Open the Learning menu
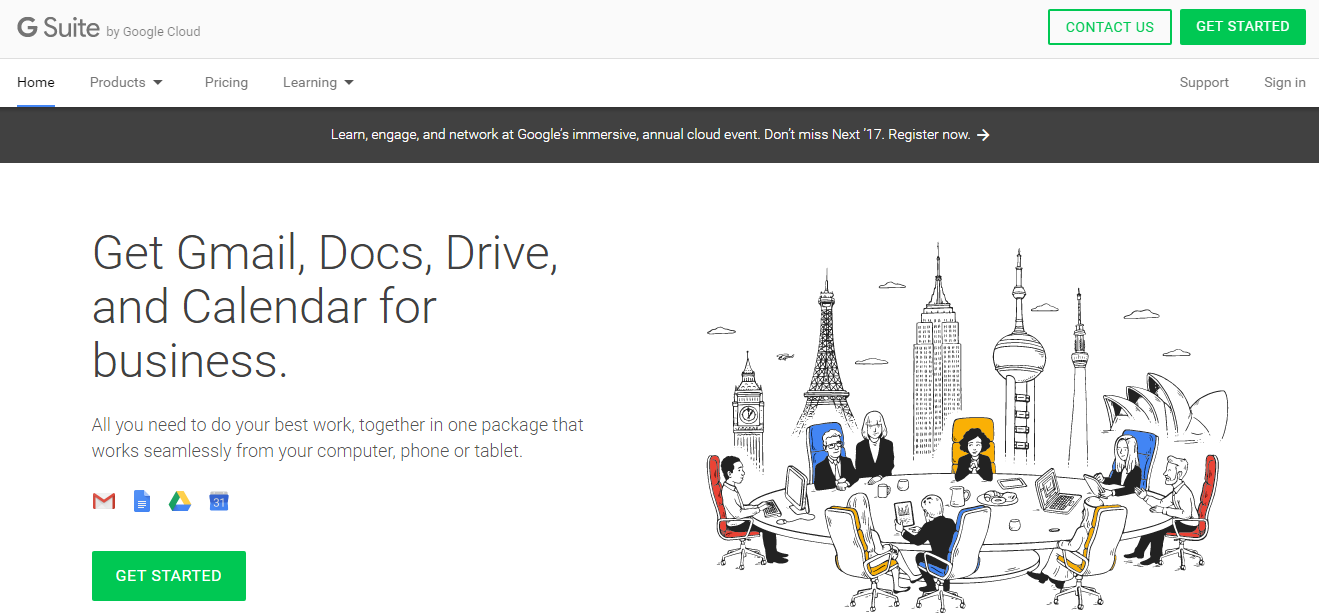 pos(319,82)
